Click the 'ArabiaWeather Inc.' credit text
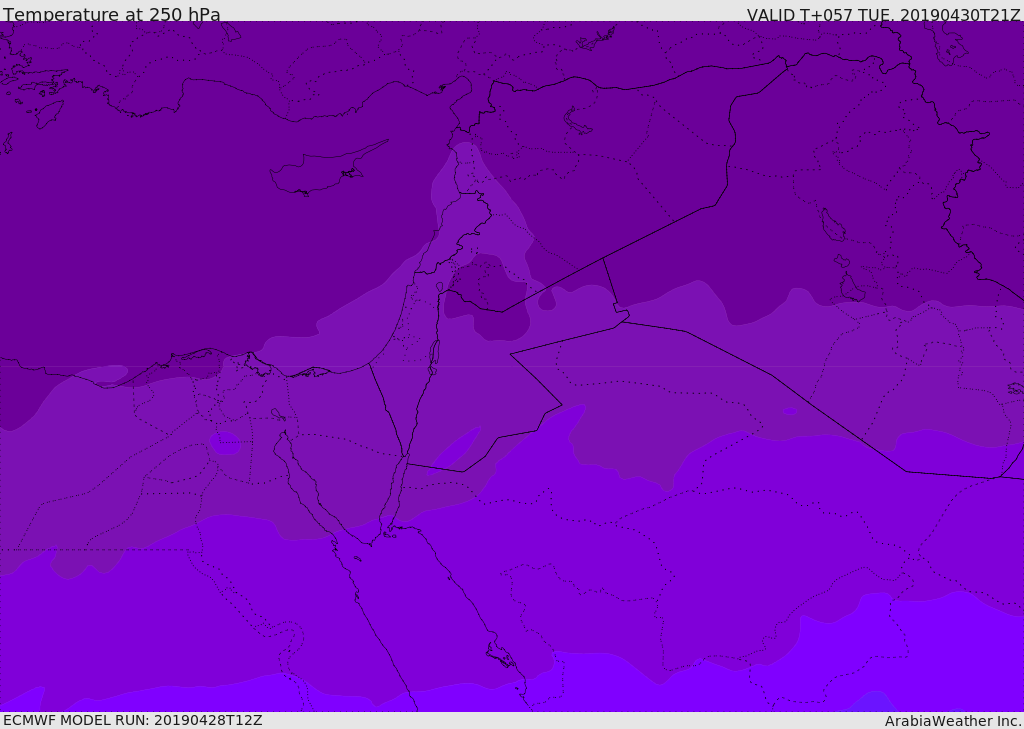The height and width of the screenshot is (729, 1024). (953, 721)
